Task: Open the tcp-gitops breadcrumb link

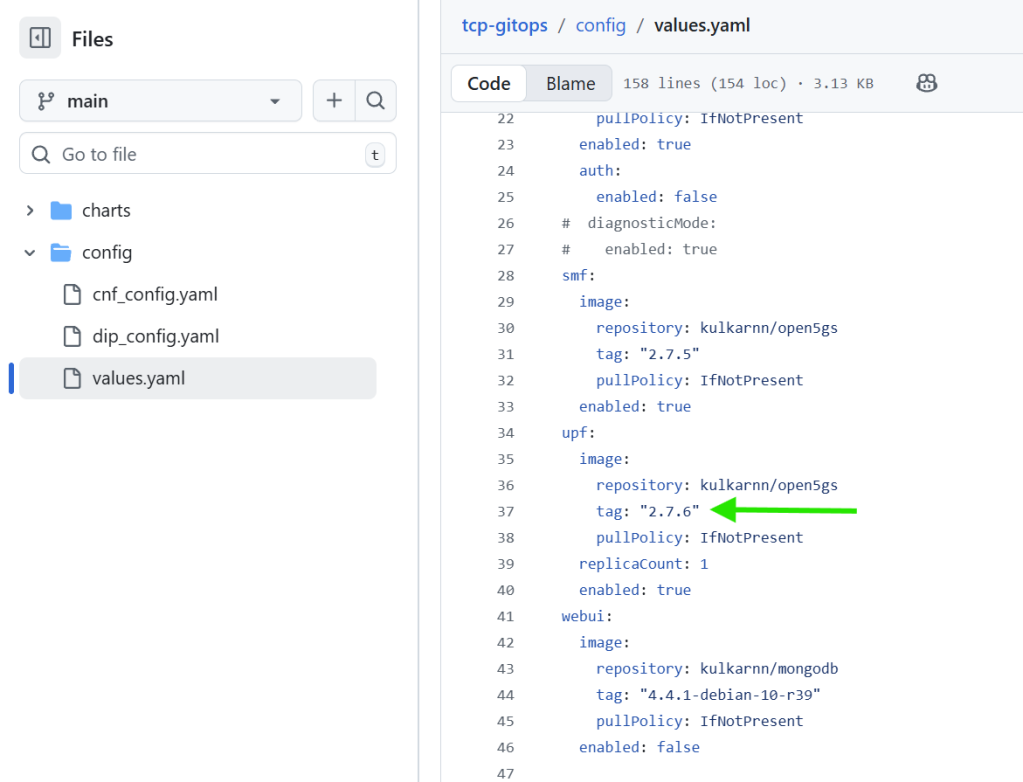Action: click(x=504, y=25)
